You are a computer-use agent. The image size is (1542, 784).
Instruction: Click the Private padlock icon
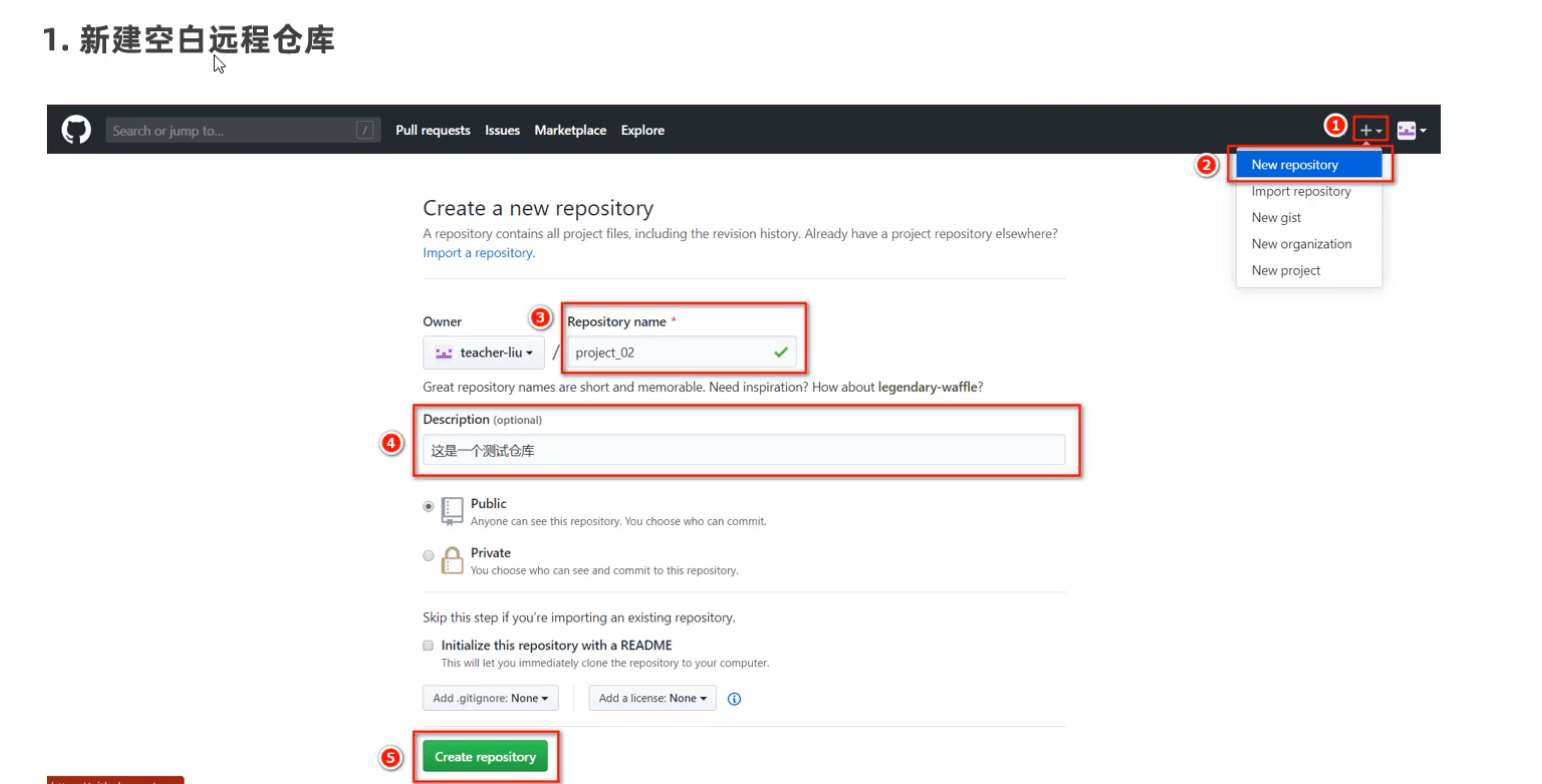(x=453, y=560)
